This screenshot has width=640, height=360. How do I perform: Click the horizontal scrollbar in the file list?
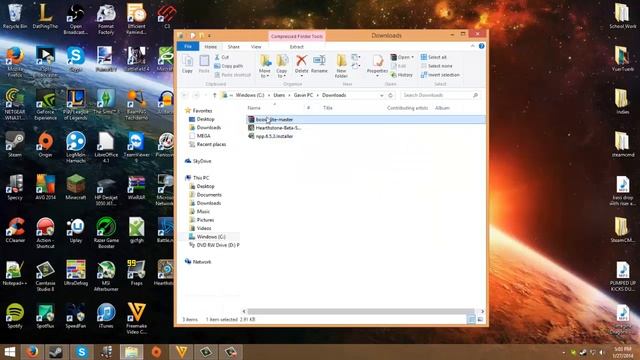tap(361, 311)
